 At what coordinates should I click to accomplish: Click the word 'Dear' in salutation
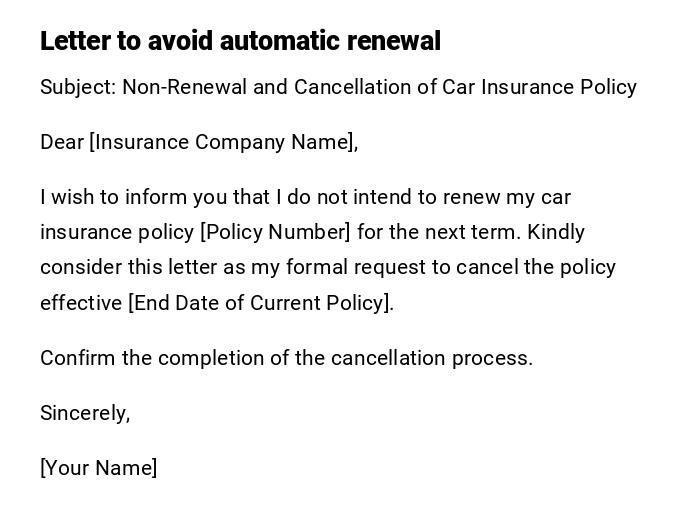[x=62, y=142]
